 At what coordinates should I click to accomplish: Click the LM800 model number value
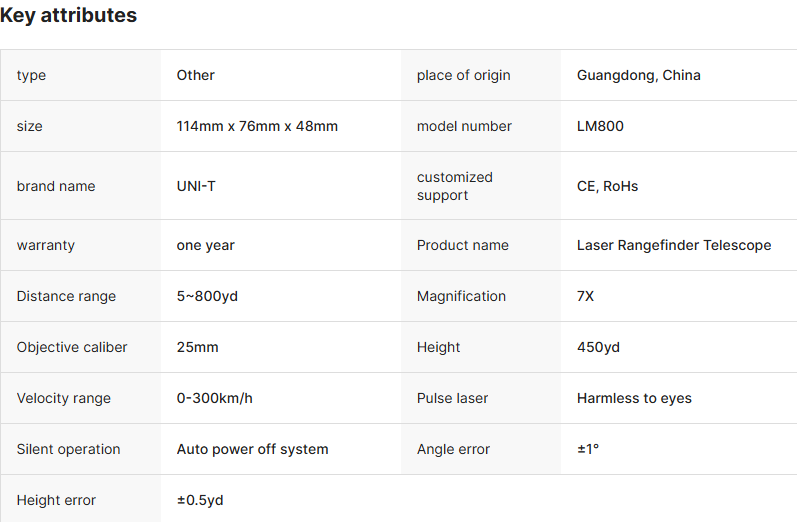[x=600, y=126]
